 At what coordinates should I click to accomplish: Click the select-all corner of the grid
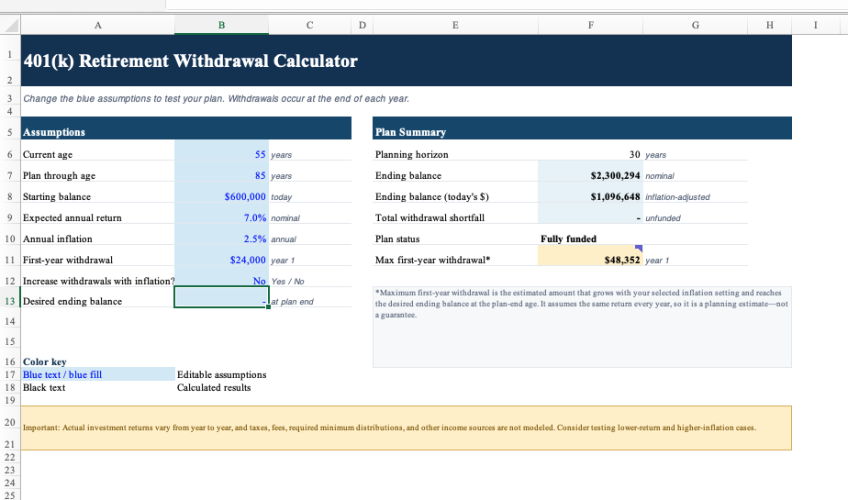coord(10,25)
